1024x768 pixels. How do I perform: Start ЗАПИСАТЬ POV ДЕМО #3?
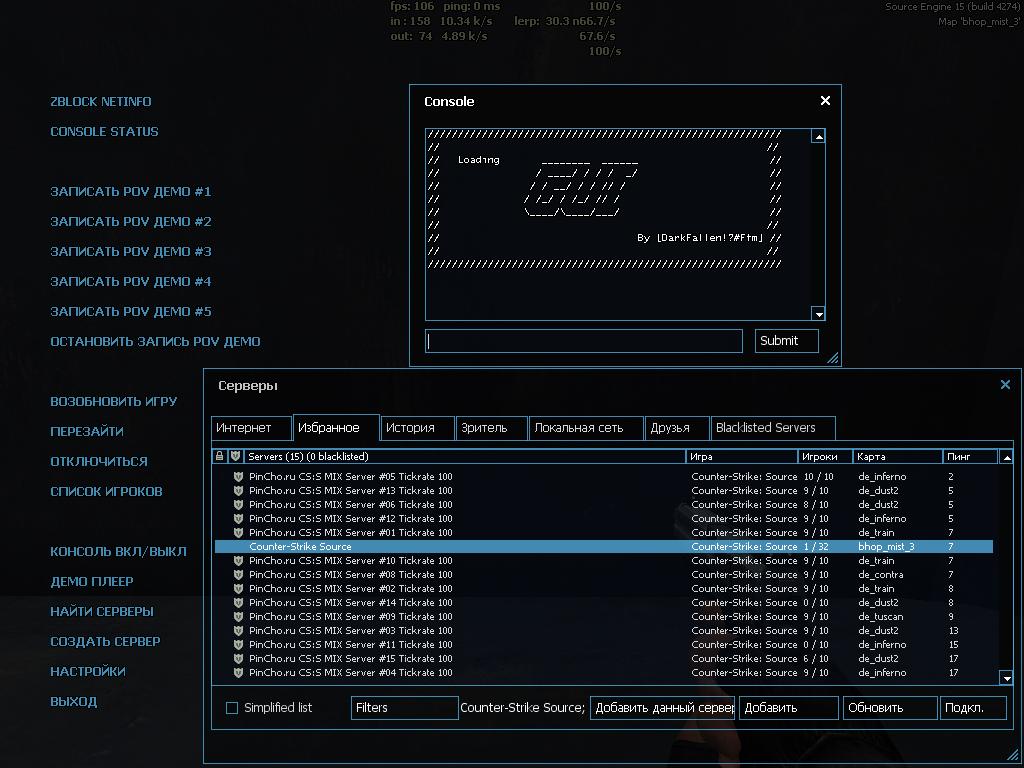pyautogui.click(x=131, y=252)
